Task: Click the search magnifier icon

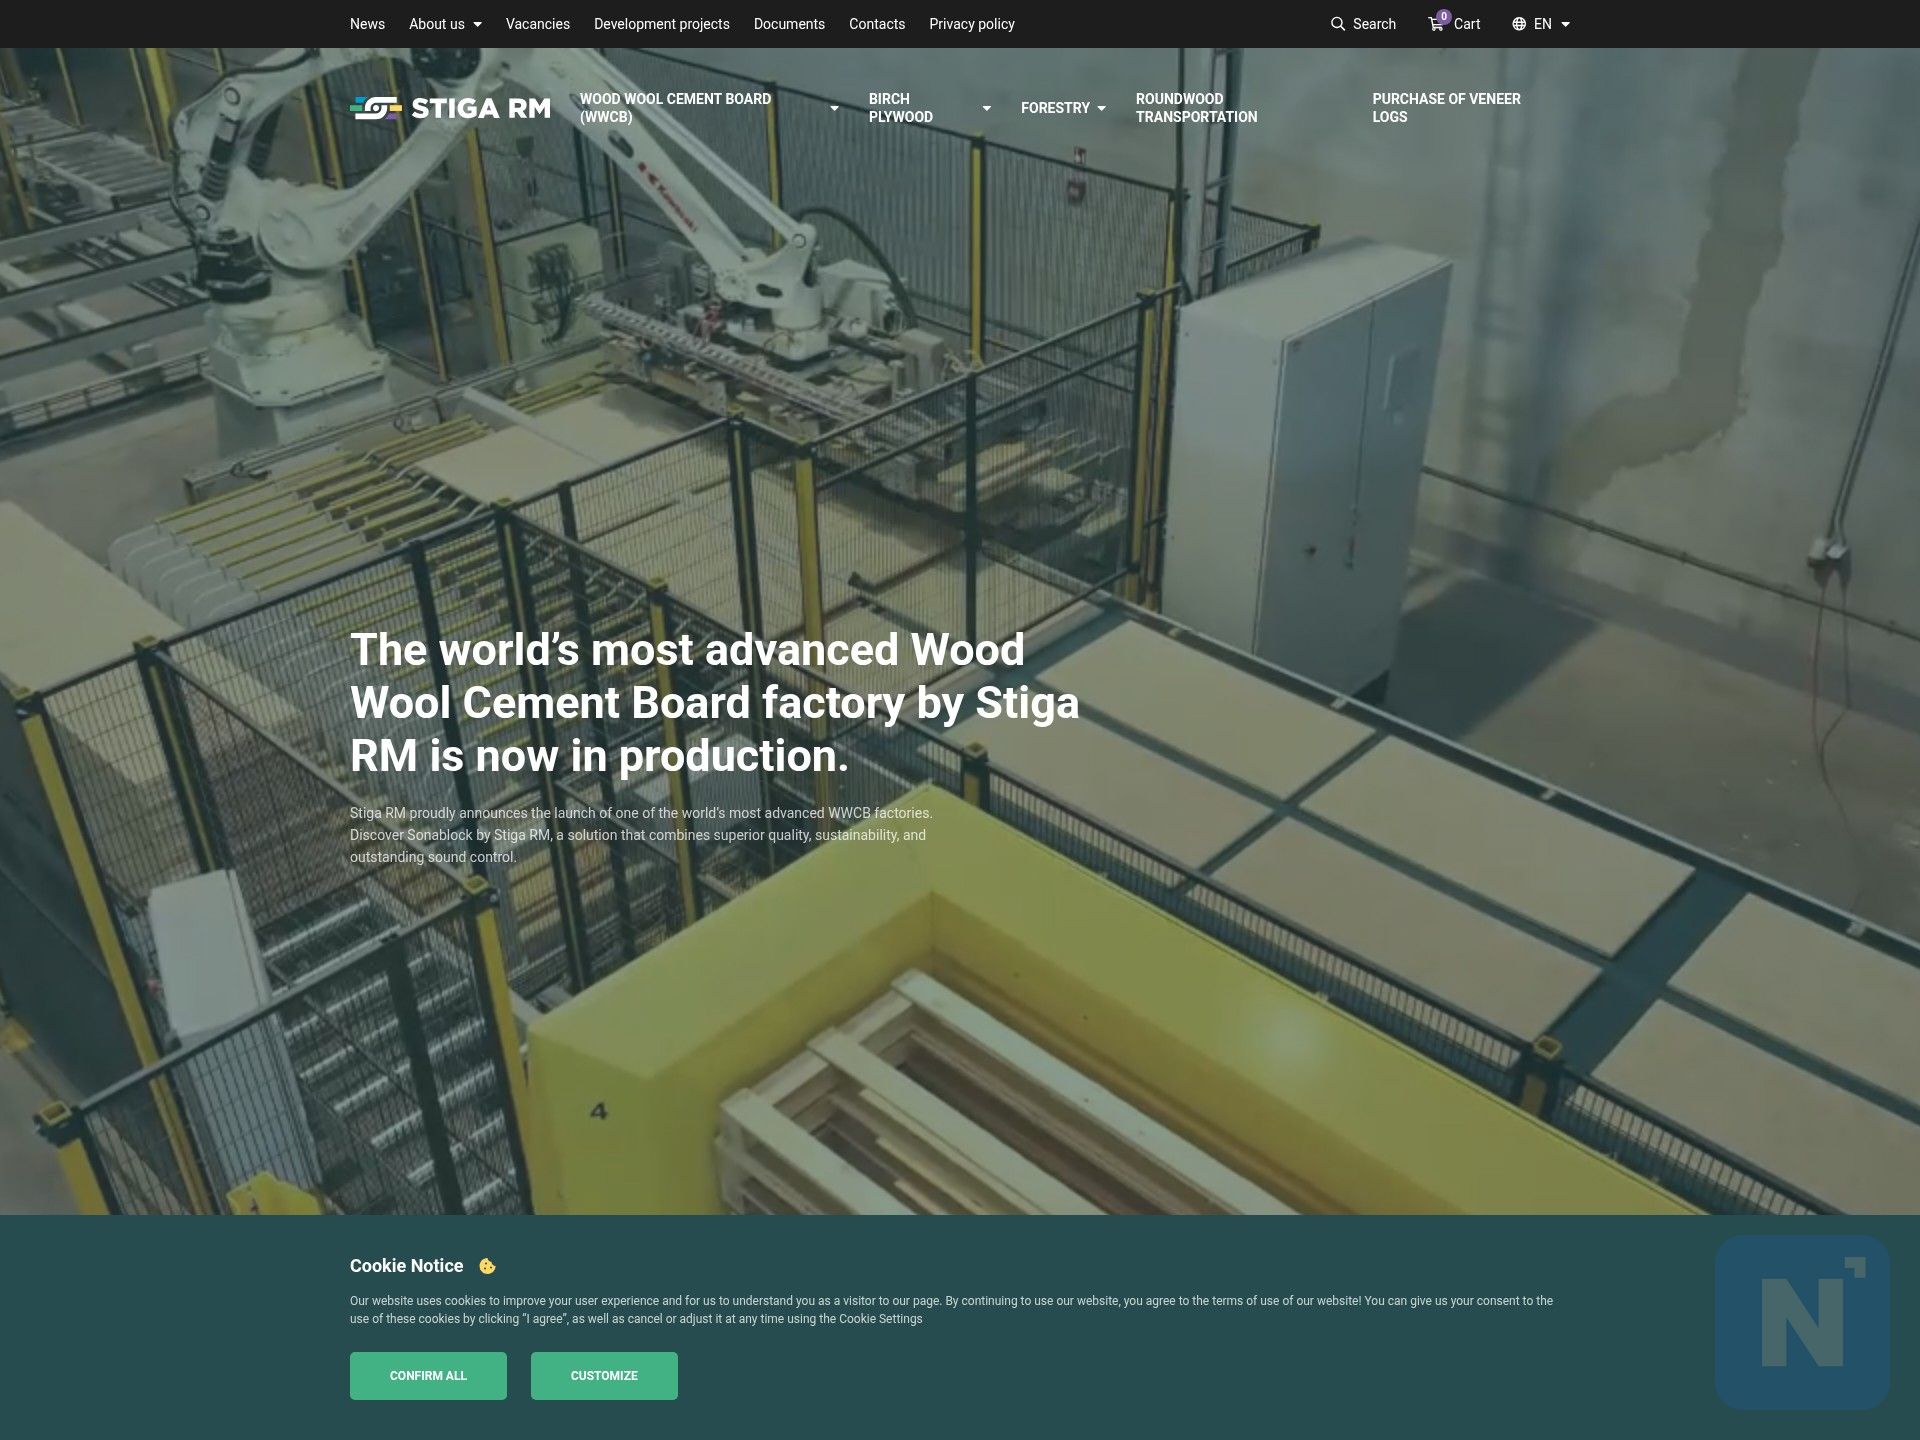Action: [1338, 24]
